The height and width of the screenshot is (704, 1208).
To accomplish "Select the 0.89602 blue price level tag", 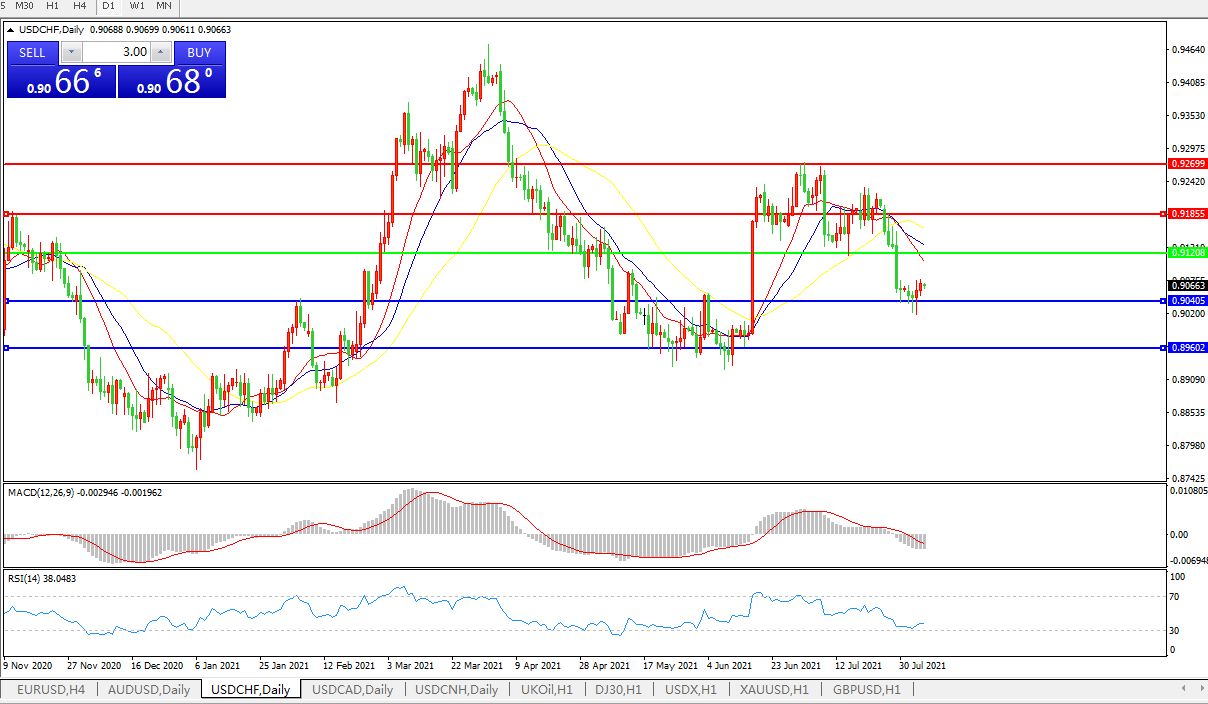I will 1188,348.
